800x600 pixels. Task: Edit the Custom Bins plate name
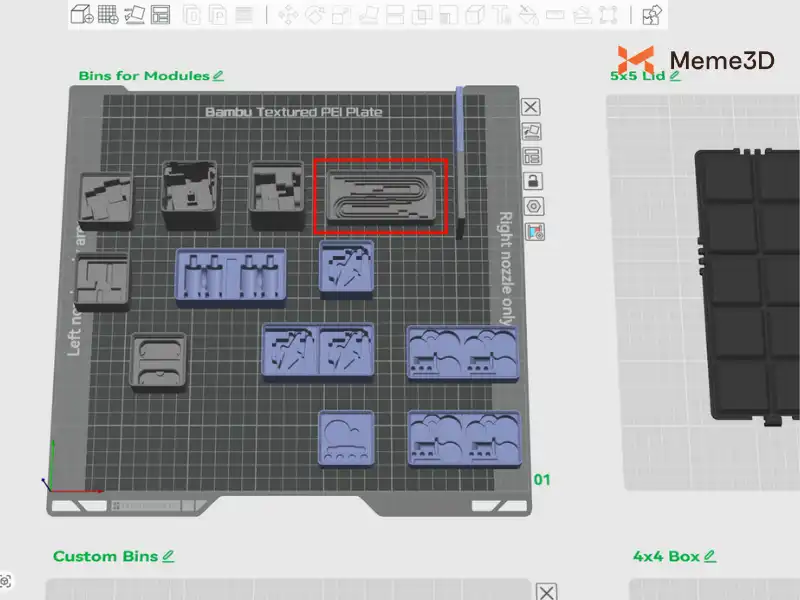coord(168,556)
